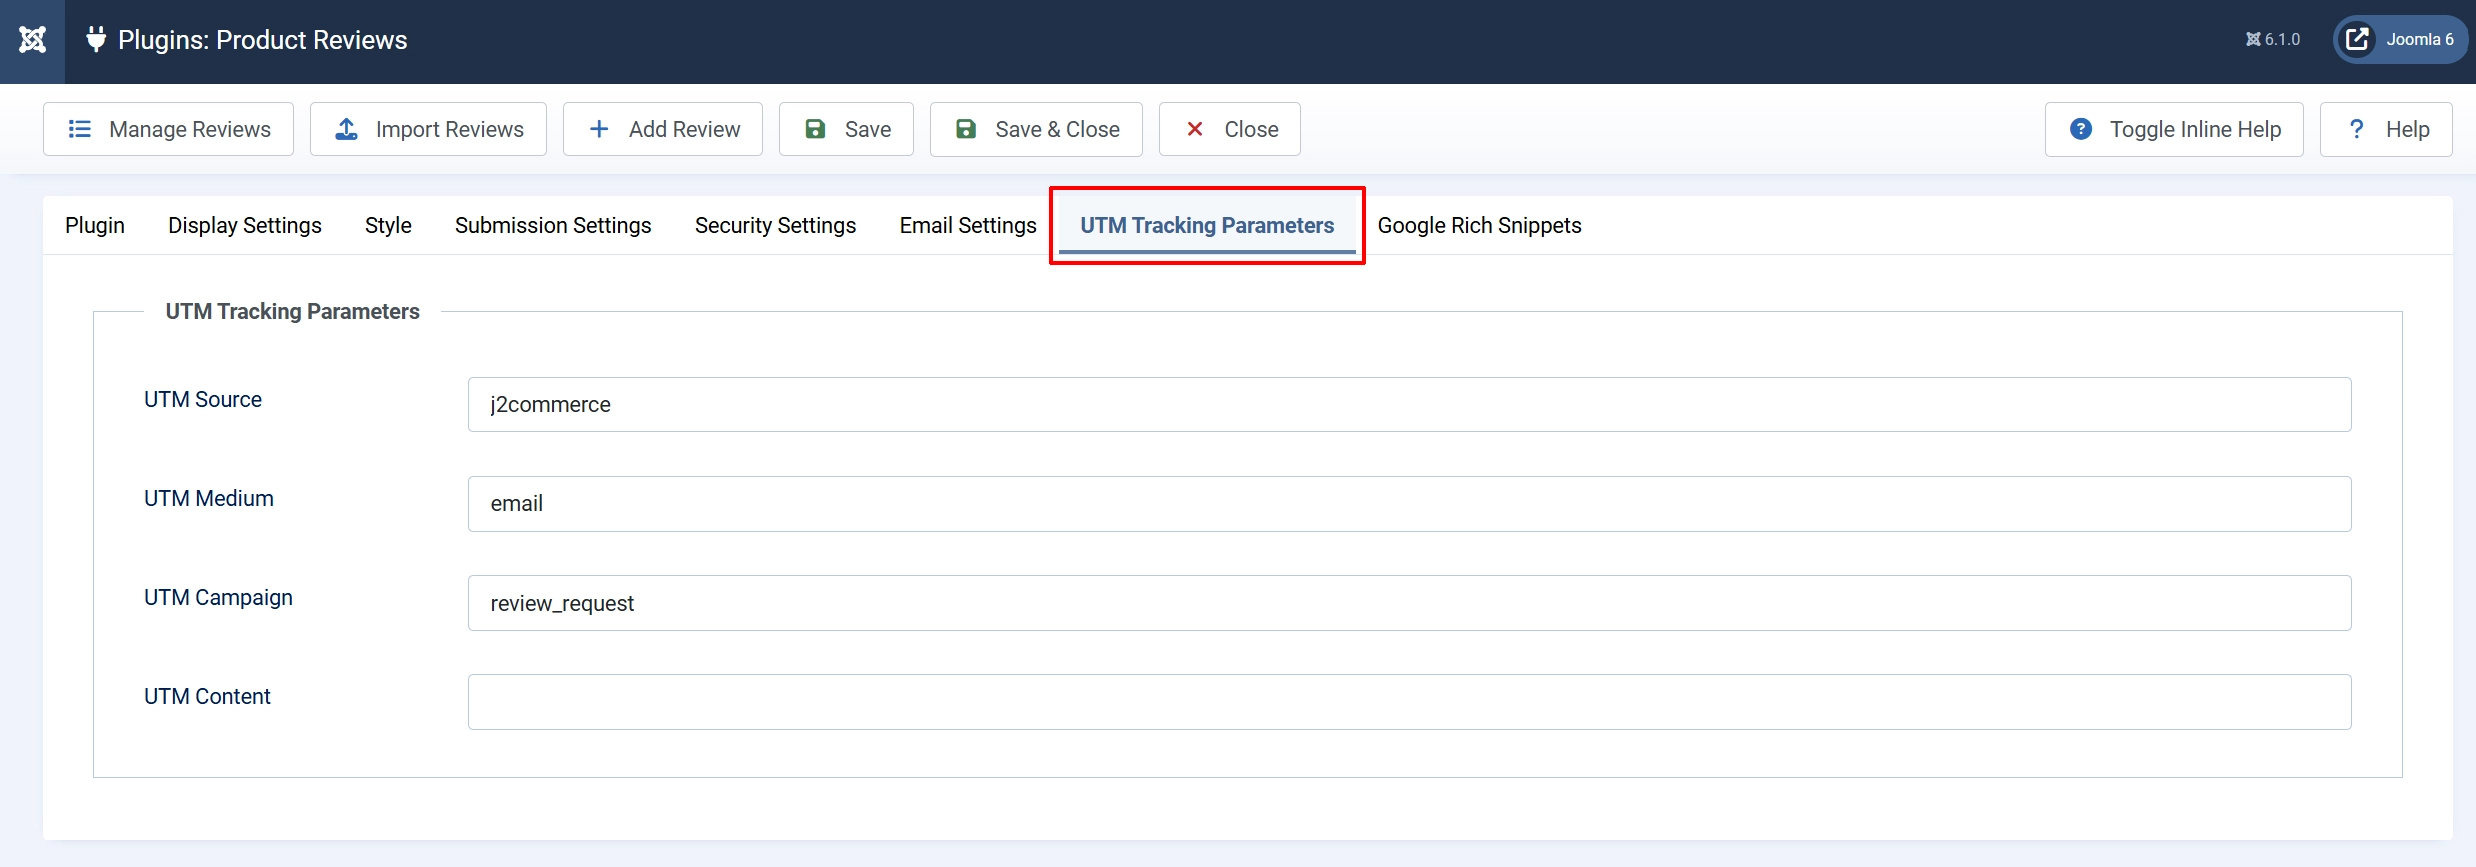Click the UTM Content label
The image size is (2476, 867).
pyautogui.click(x=207, y=697)
